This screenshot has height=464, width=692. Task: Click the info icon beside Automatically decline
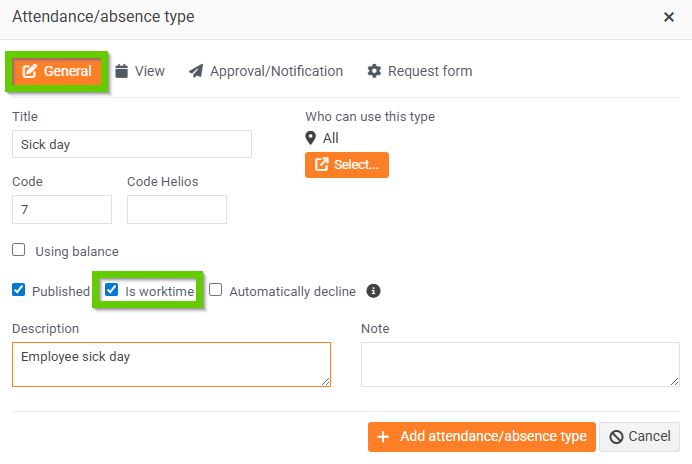coord(374,291)
